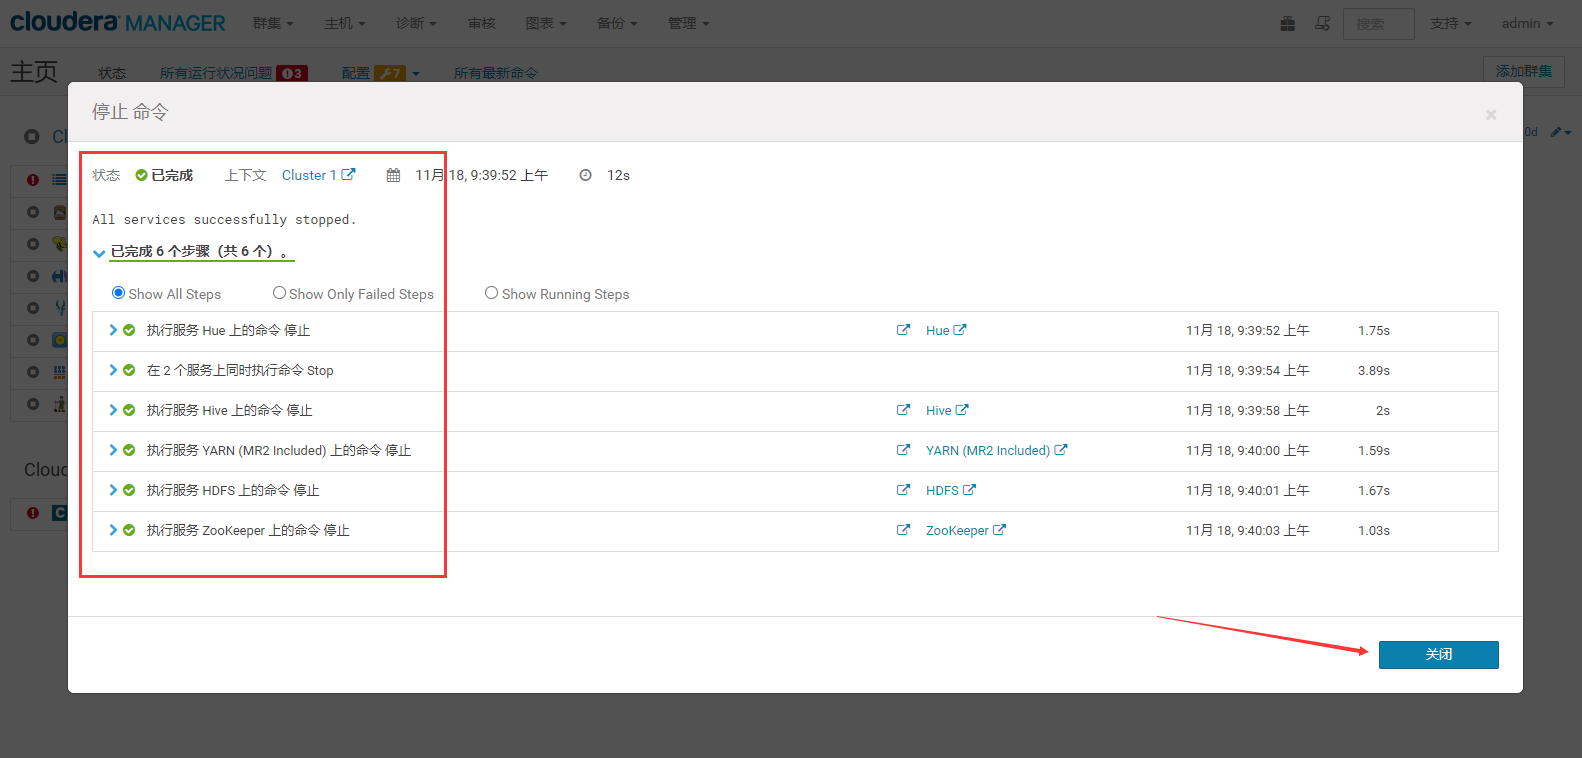Open the 支持 menu

pyautogui.click(x=1450, y=23)
